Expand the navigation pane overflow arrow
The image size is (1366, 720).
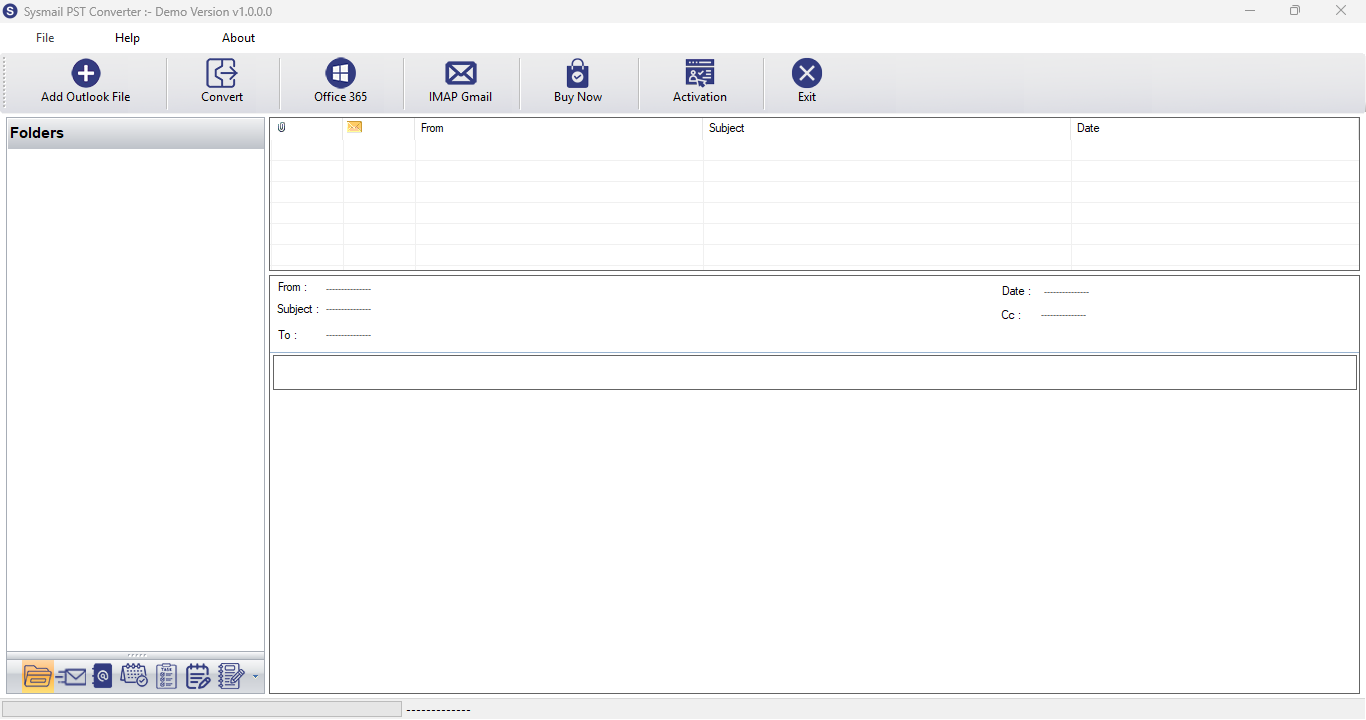coord(255,677)
